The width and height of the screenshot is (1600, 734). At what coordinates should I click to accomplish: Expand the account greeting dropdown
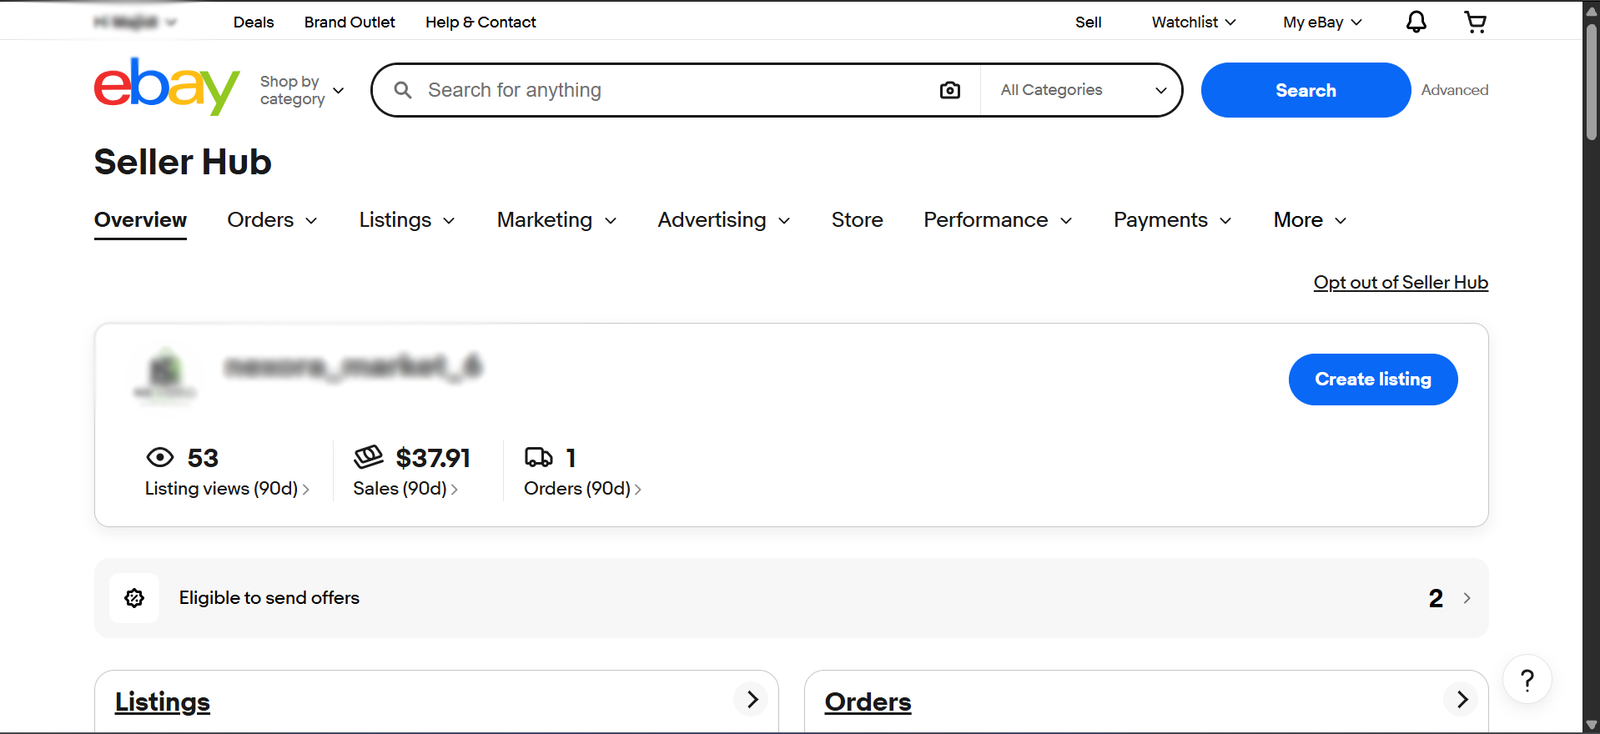[135, 22]
